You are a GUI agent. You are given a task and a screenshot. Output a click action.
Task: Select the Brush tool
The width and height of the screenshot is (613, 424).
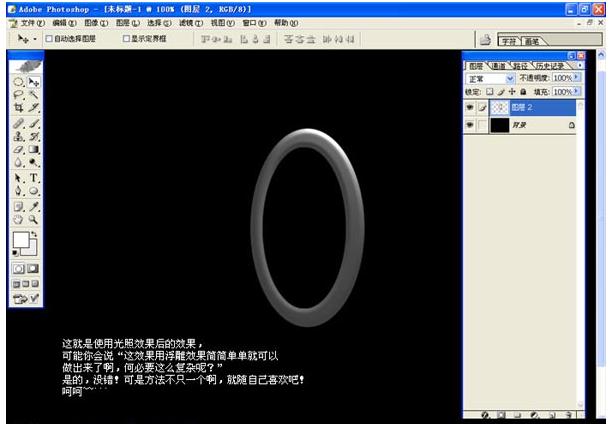(x=34, y=123)
